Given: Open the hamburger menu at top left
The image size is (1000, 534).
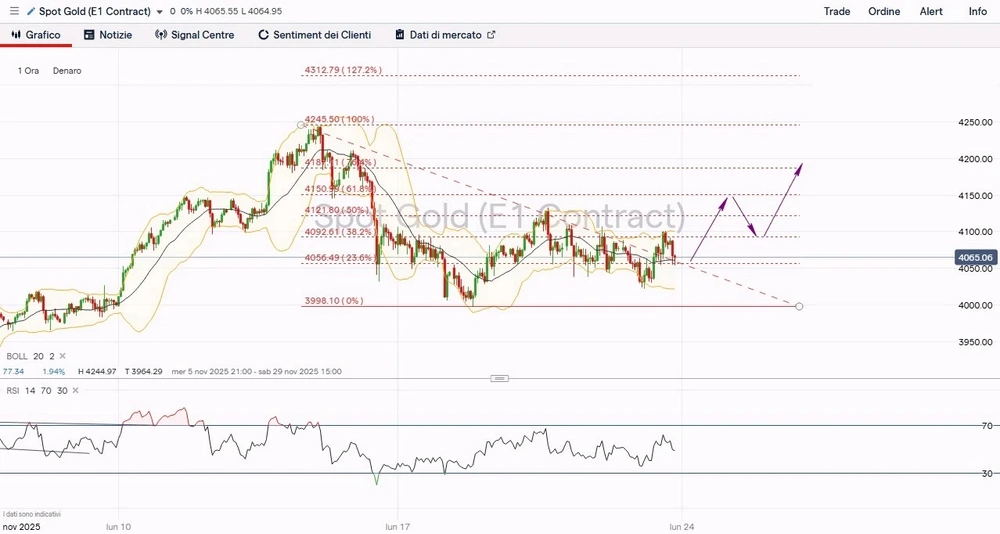Looking at the screenshot, I should pos(13,11).
